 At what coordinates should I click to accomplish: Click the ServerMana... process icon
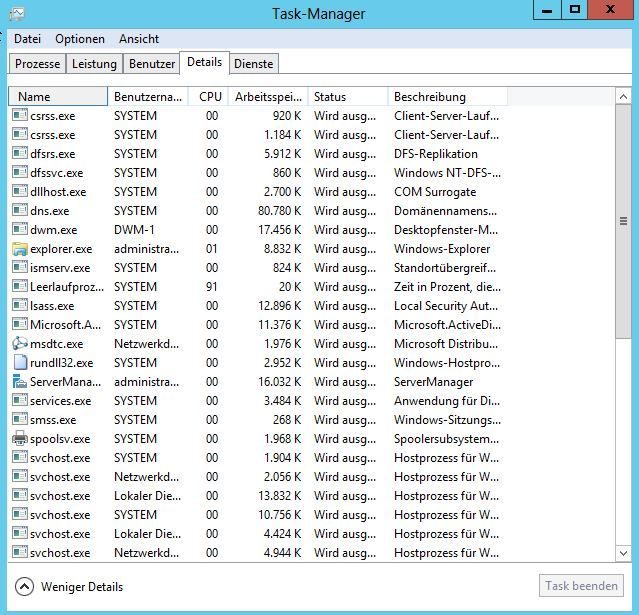tap(20, 381)
